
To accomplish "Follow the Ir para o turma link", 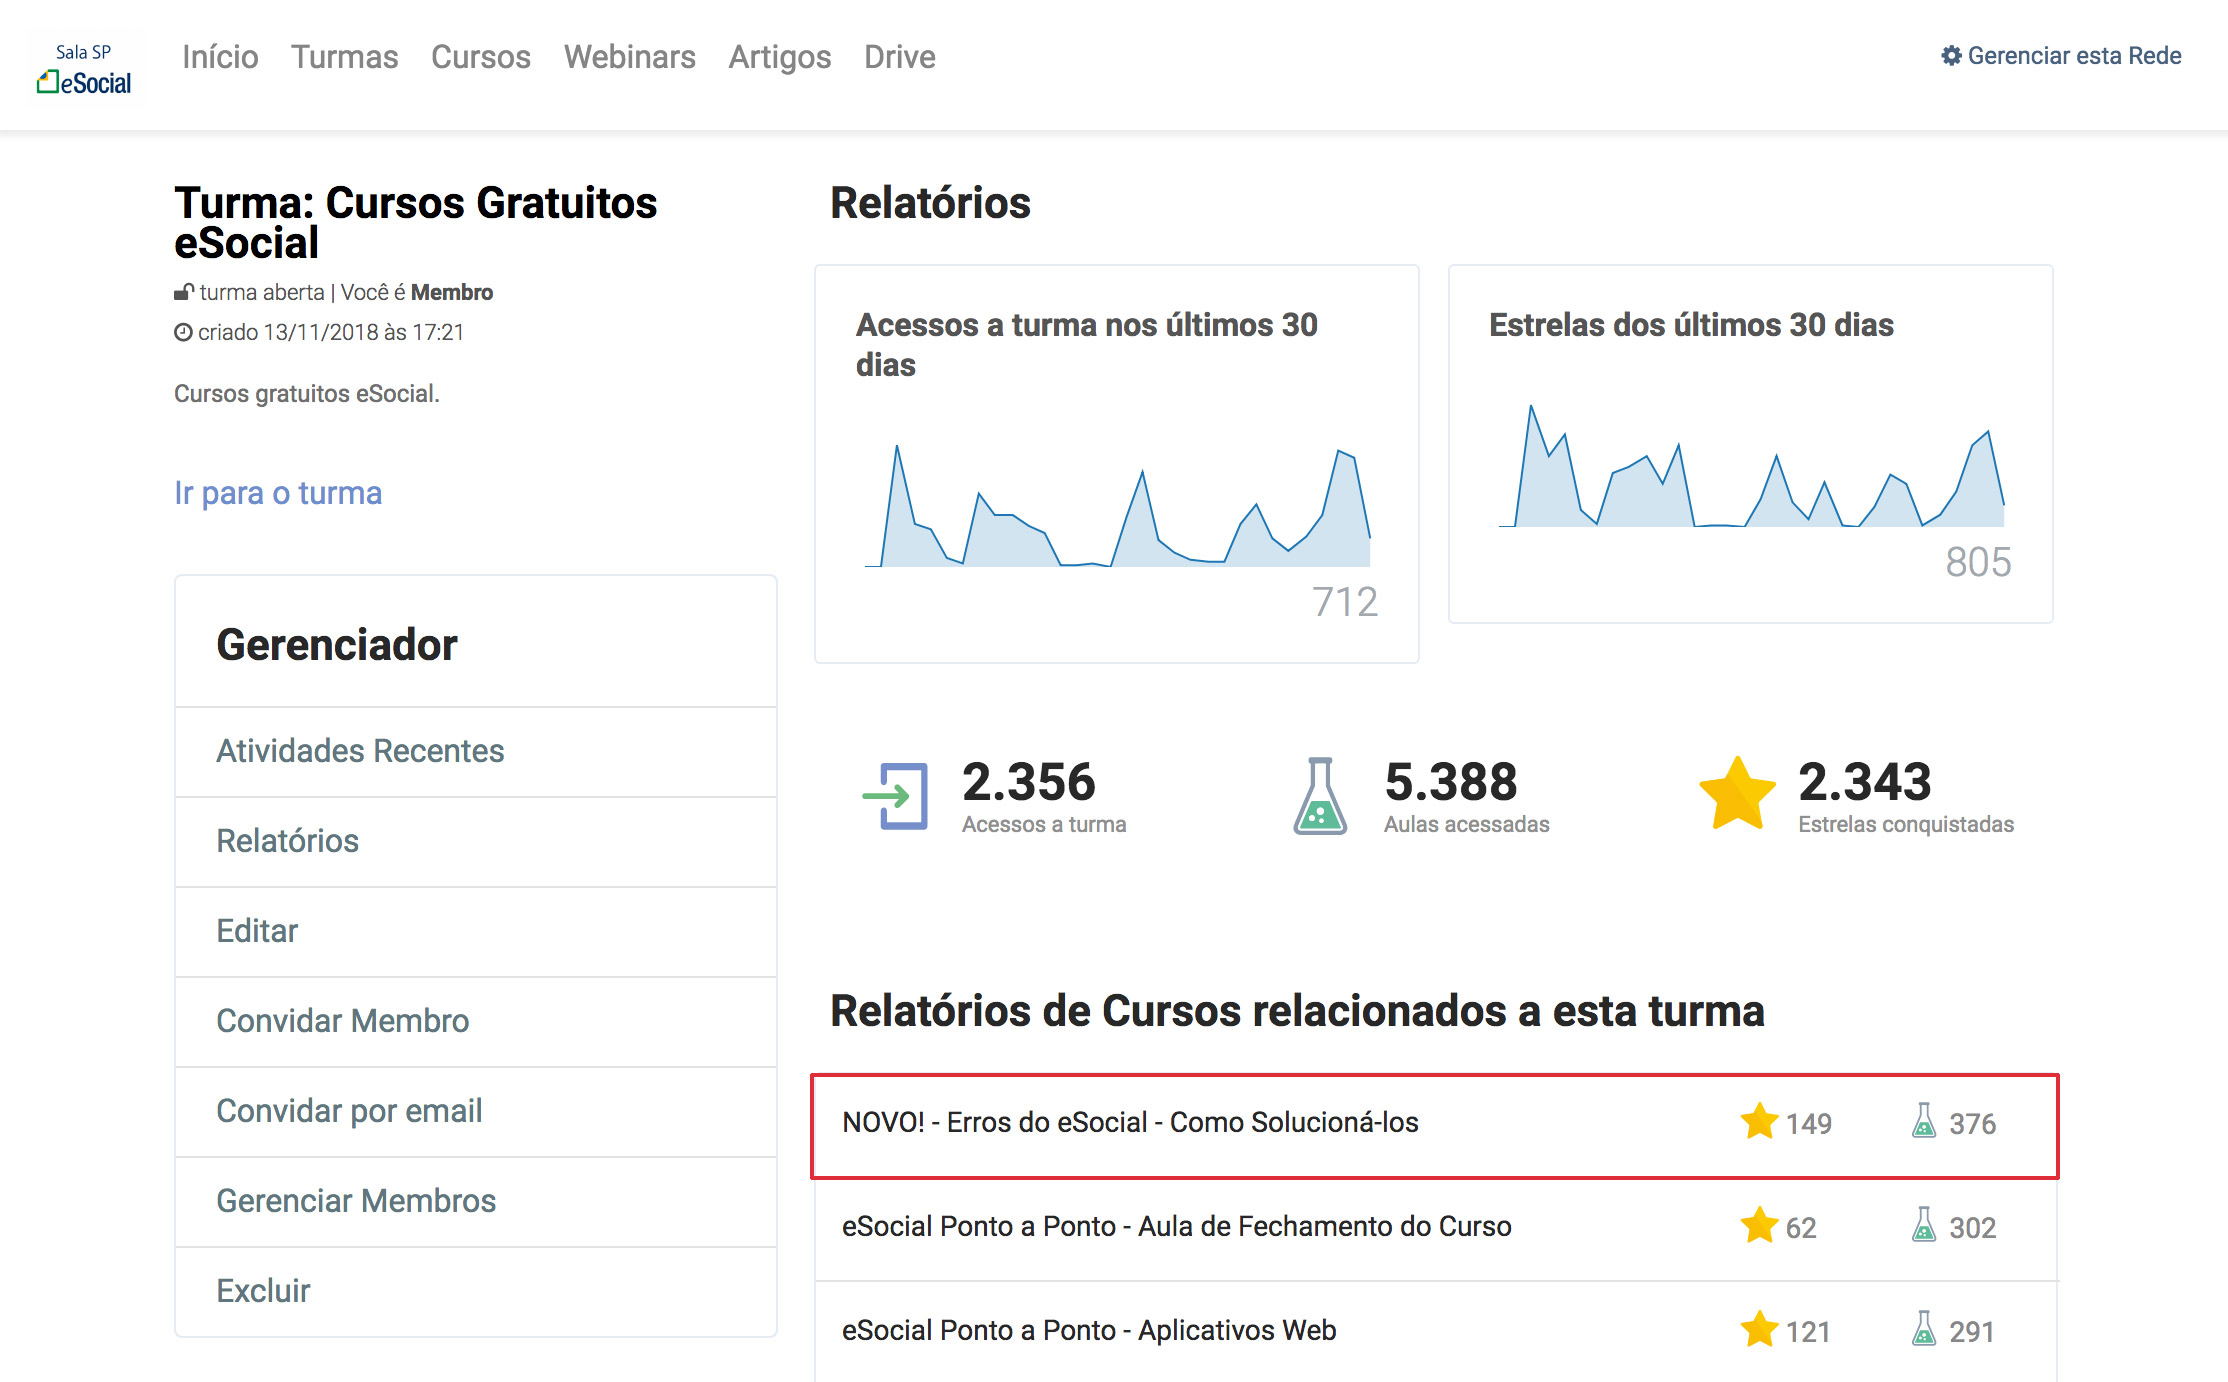I will coord(278,493).
